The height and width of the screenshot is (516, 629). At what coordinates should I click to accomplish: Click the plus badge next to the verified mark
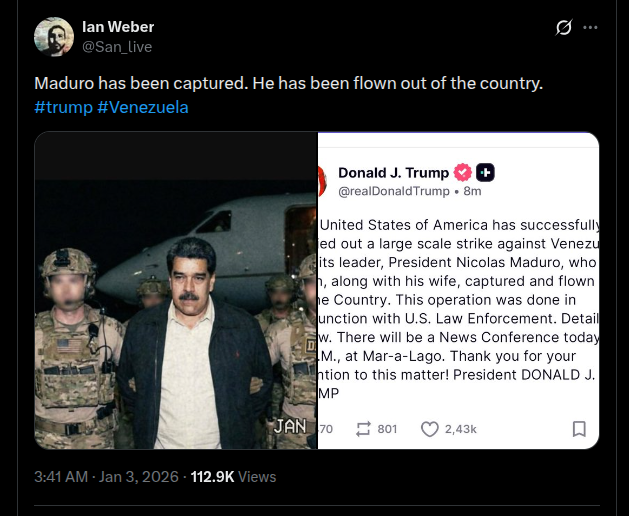pos(485,172)
